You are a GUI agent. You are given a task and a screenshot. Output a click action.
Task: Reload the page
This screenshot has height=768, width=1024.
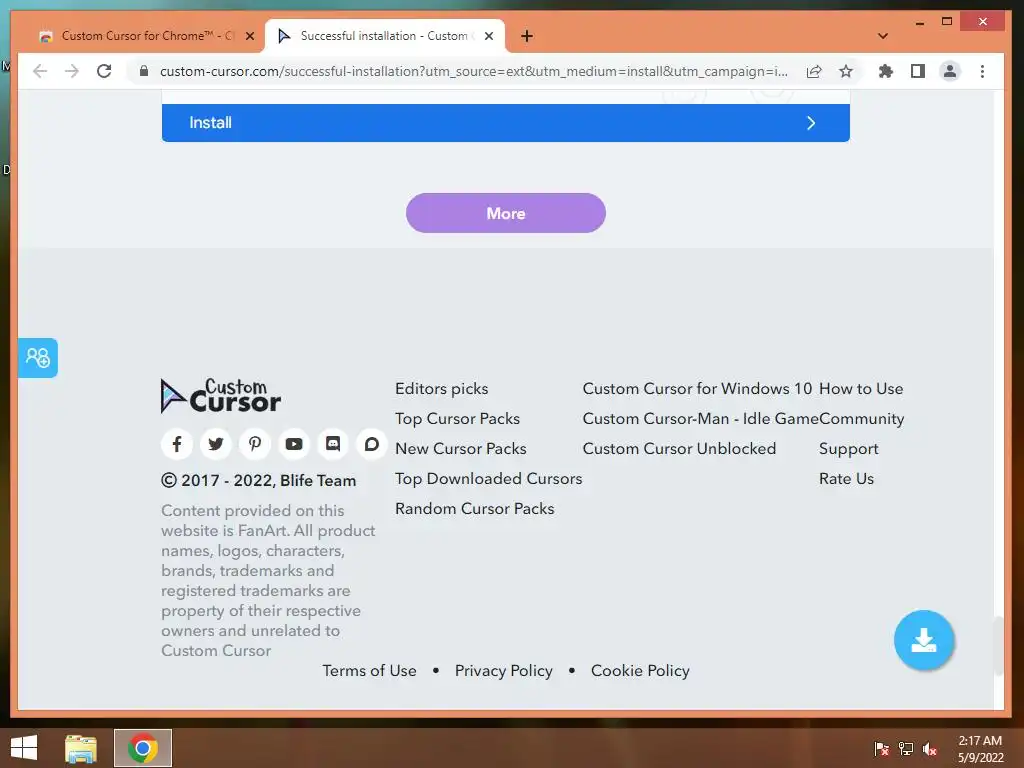pos(104,71)
